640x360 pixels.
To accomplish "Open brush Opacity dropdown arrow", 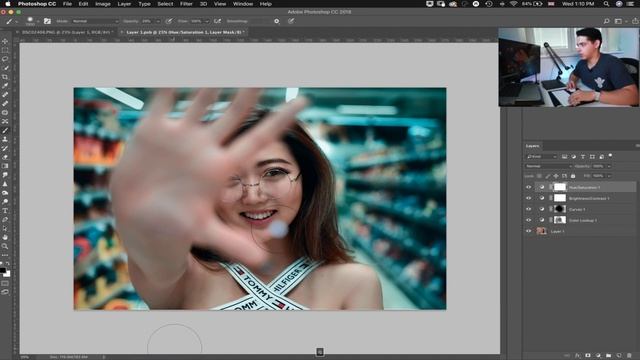I will point(158,21).
